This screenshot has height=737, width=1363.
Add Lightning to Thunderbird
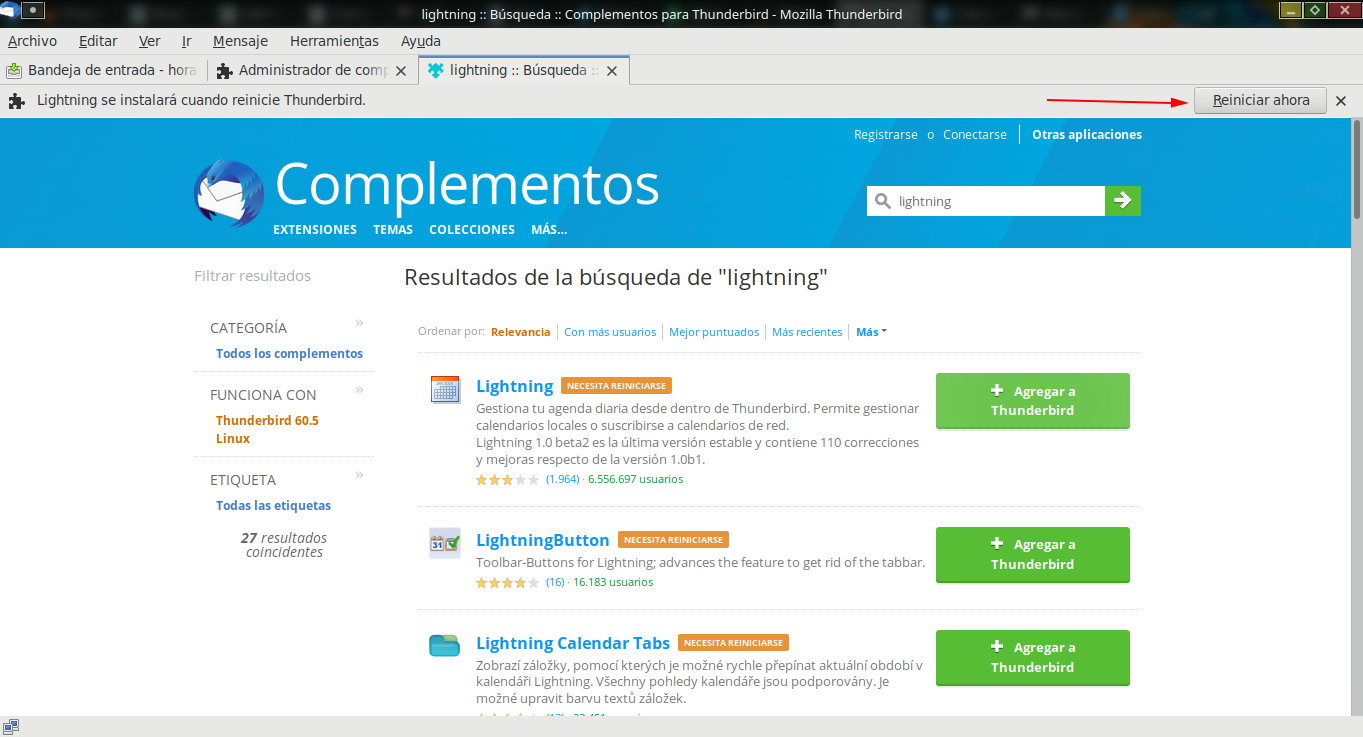point(1033,401)
